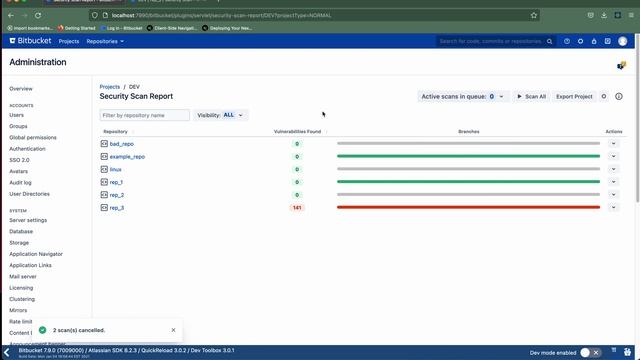
Task: Click the red branch bar for rep_3
Action: (468, 207)
